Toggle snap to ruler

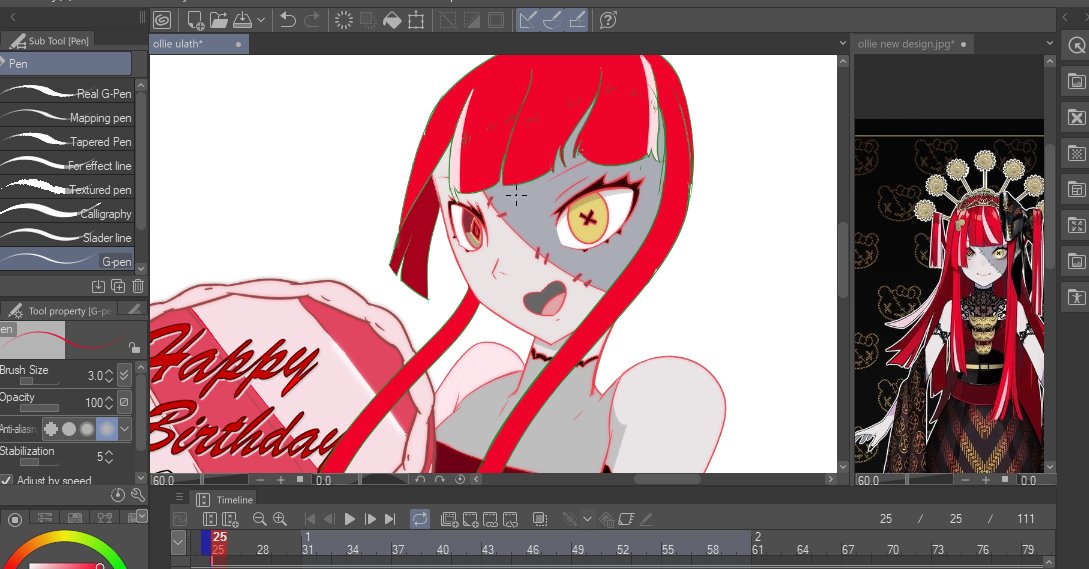point(528,20)
